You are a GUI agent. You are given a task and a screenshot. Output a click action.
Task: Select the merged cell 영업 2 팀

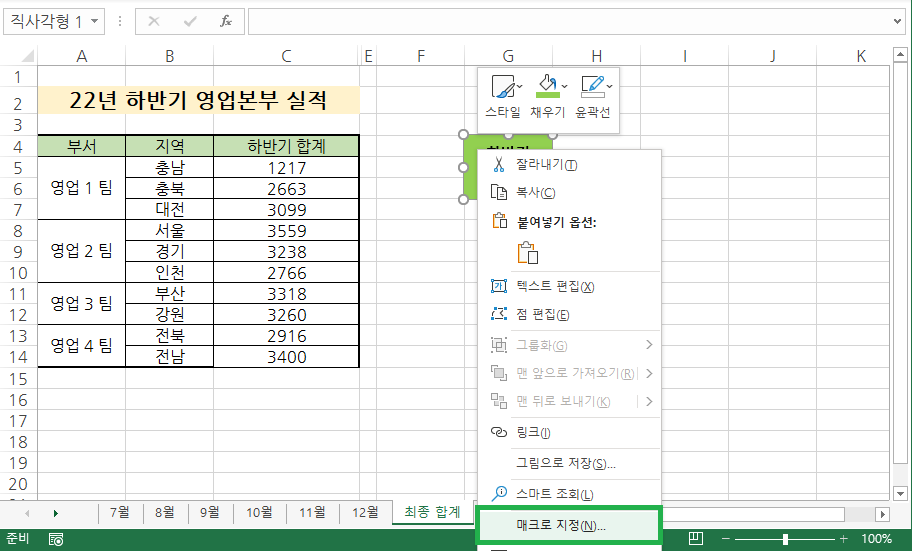point(81,251)
